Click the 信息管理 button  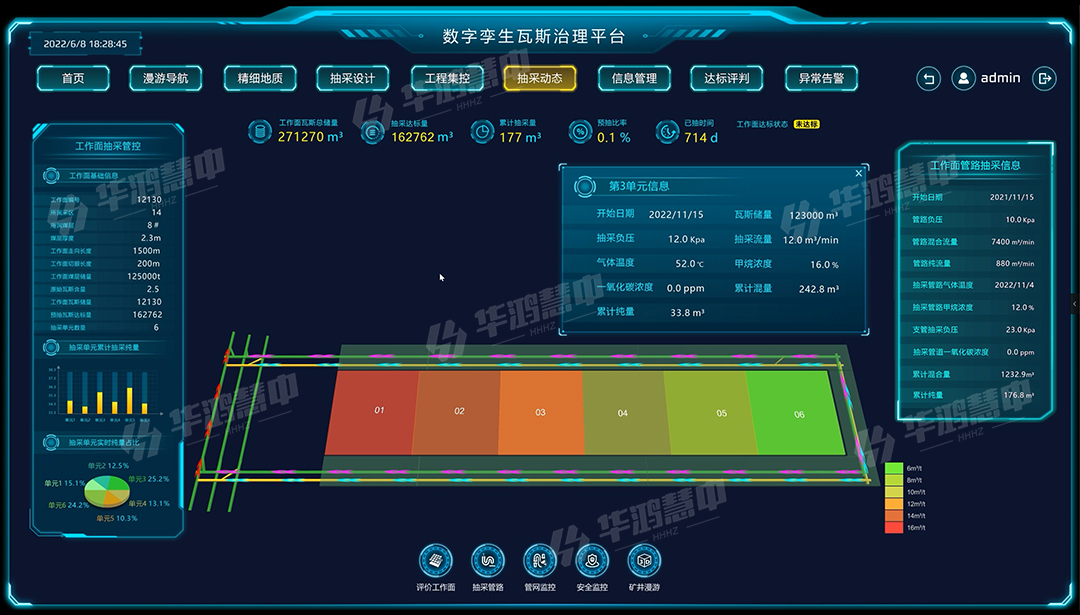pyautogui.click(x=634, y=78)
